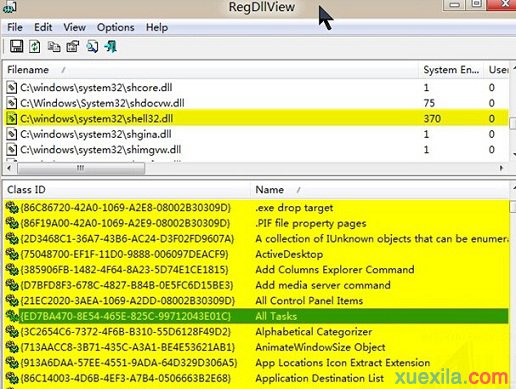Click the gear icon of Add Columns Explorer Command
The width and height of the screenshot is (516, 389).
(x=12, y=269)
